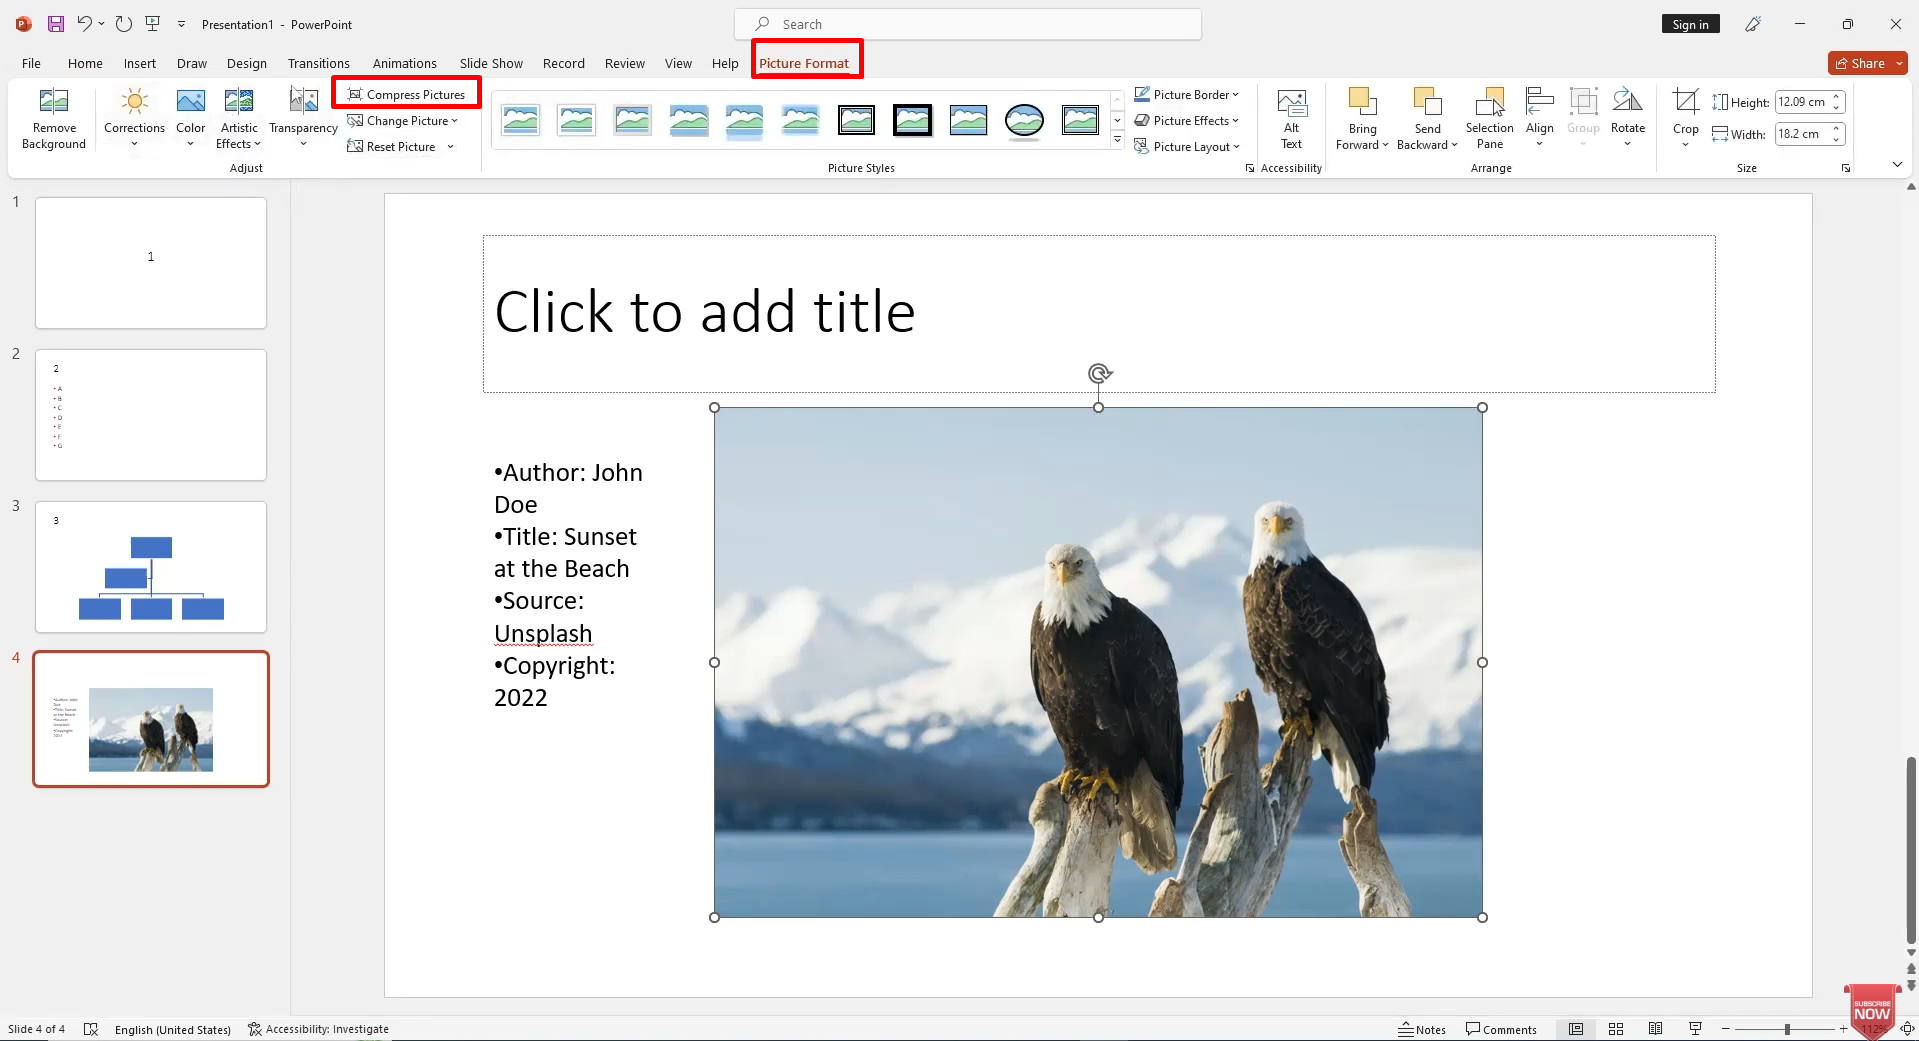Switch to the Picture Format tab
The width and height of the screenshot is (1919, 1041).
coord(806,62)
